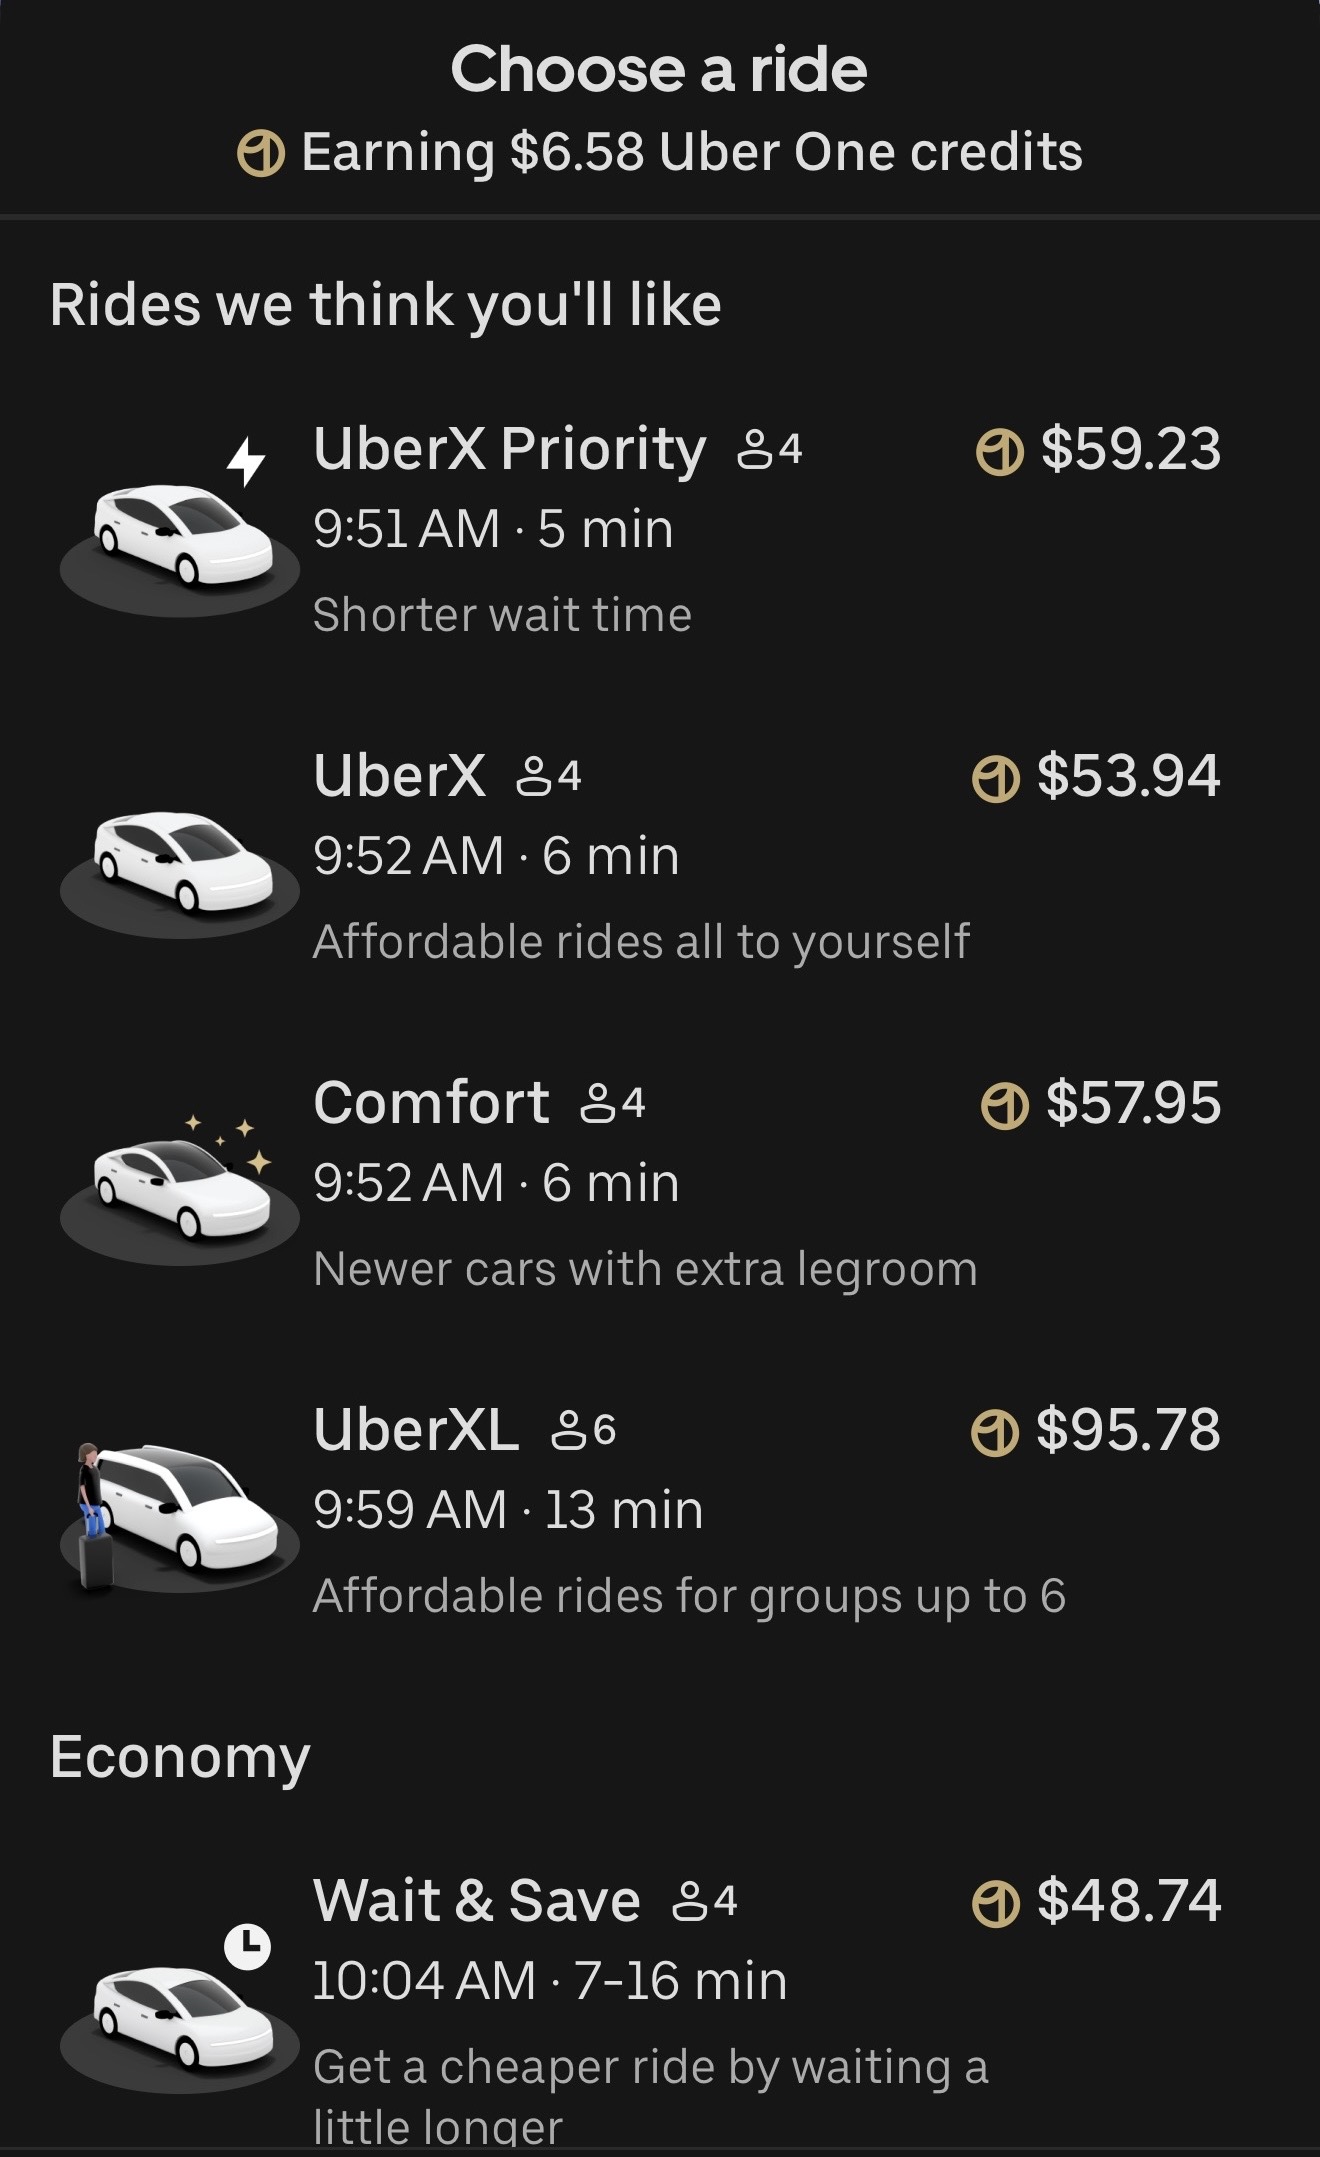Image resolution: width=1320 pixels, height=2157 pixels.
Task: Tap the $53.94 UberX price
Action: click(x=1128, y=776)
